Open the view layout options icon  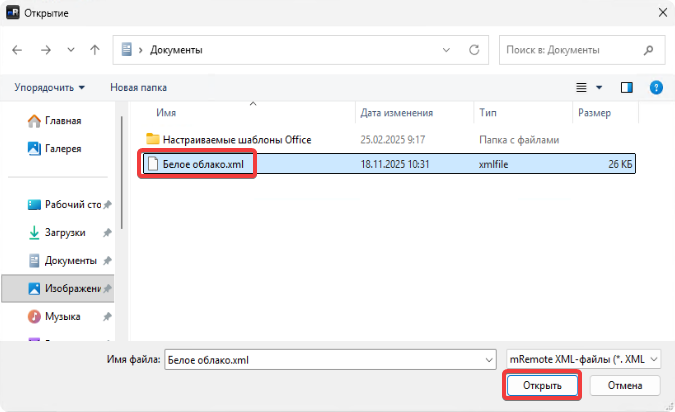[x=583, y=88]
